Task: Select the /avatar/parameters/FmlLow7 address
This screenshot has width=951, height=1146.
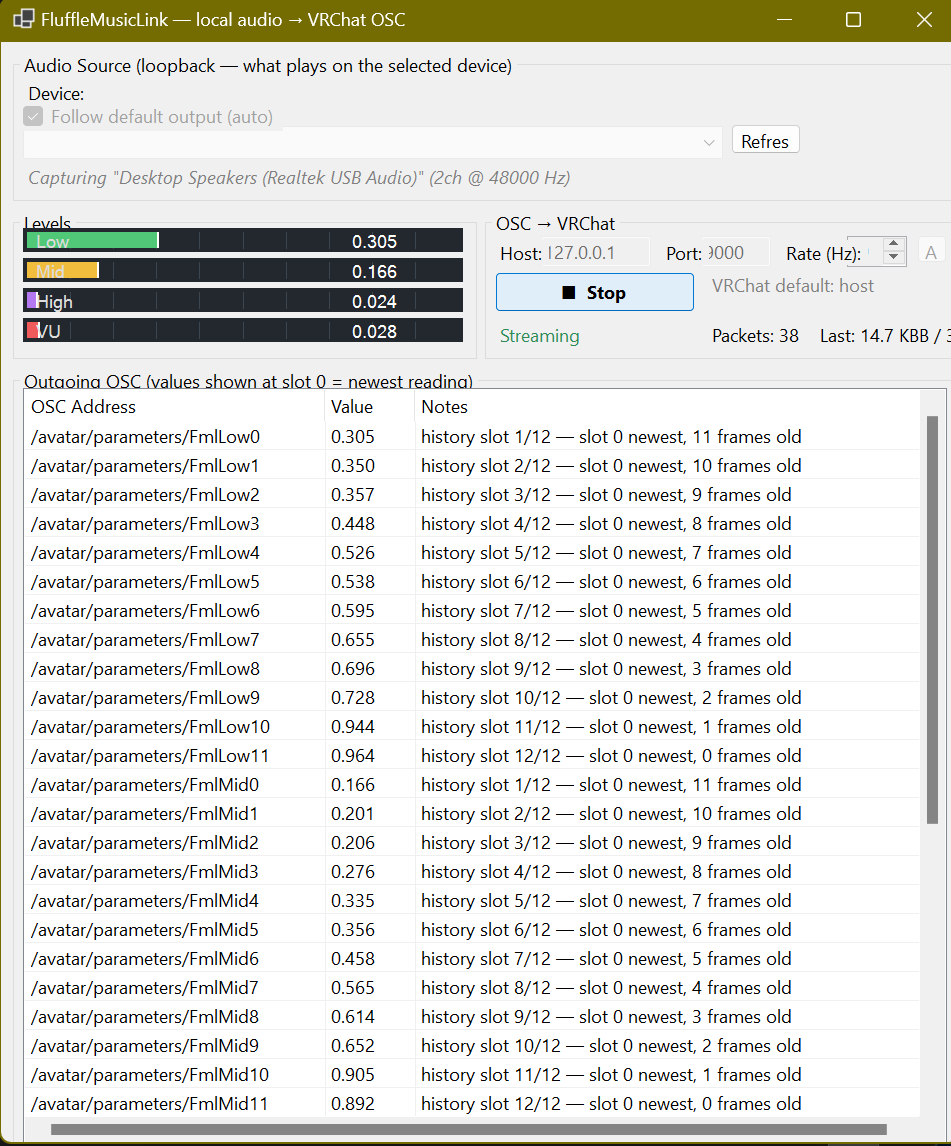Action: (x=145, y=640)
